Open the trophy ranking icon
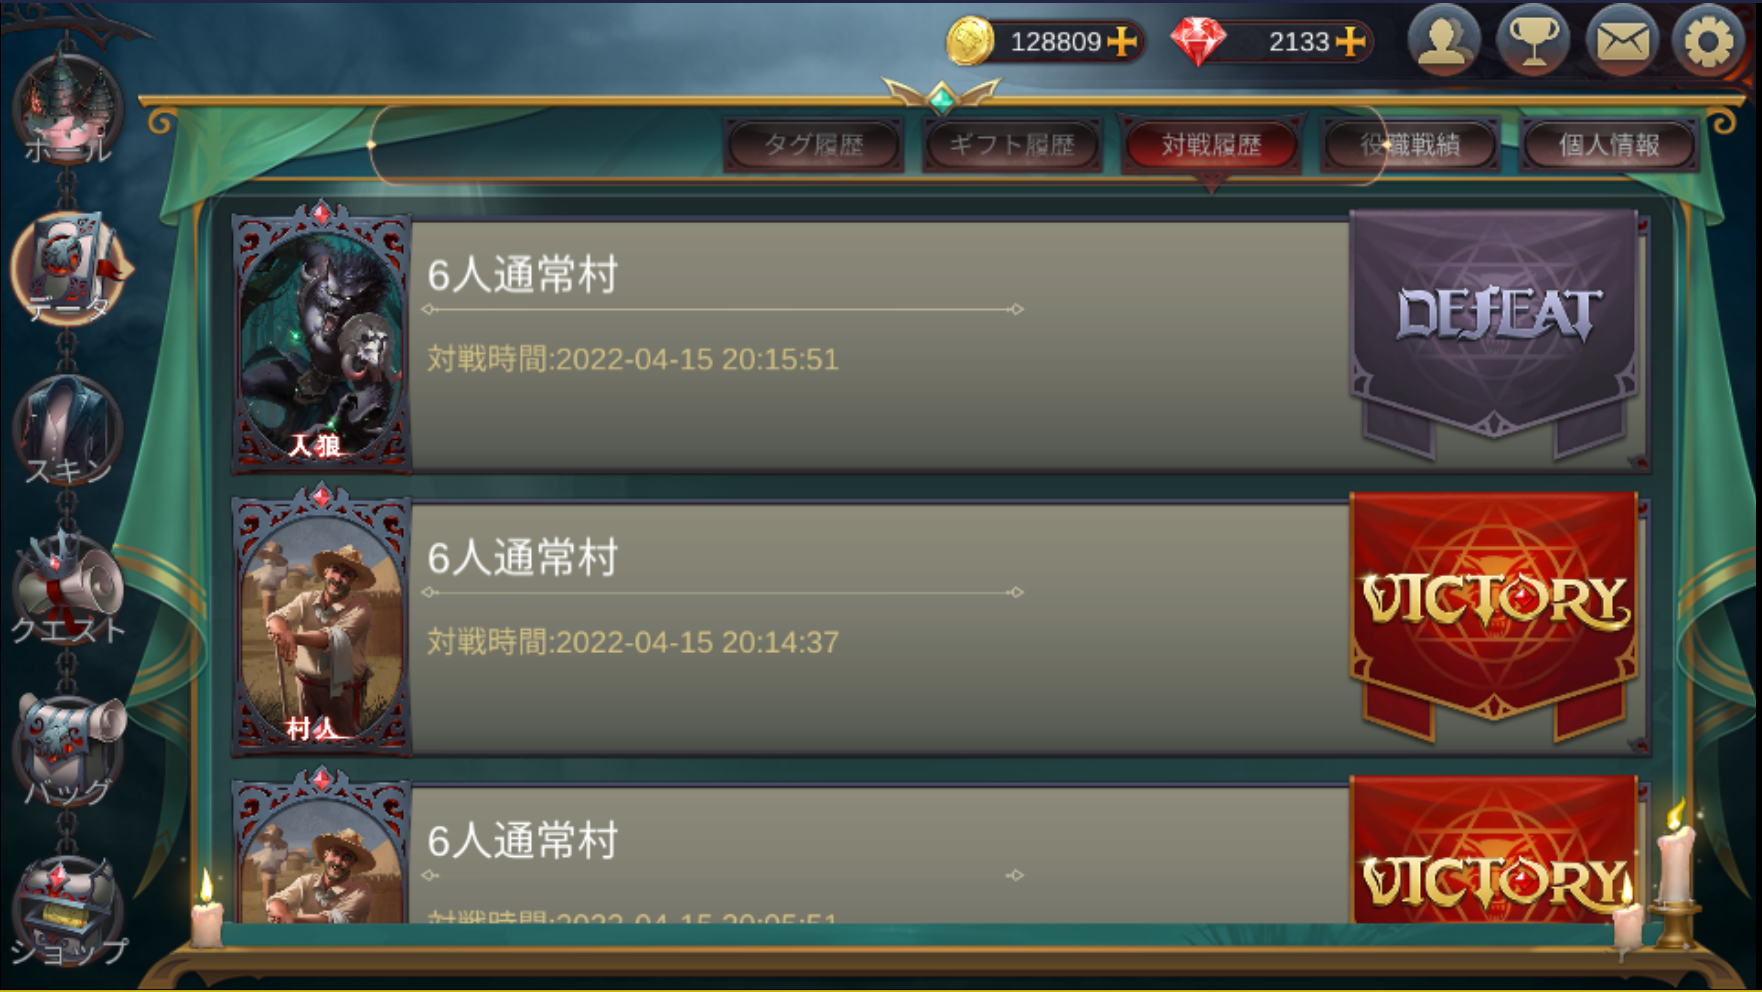This screenshot has height=992, width=1762. point(1532,41)
